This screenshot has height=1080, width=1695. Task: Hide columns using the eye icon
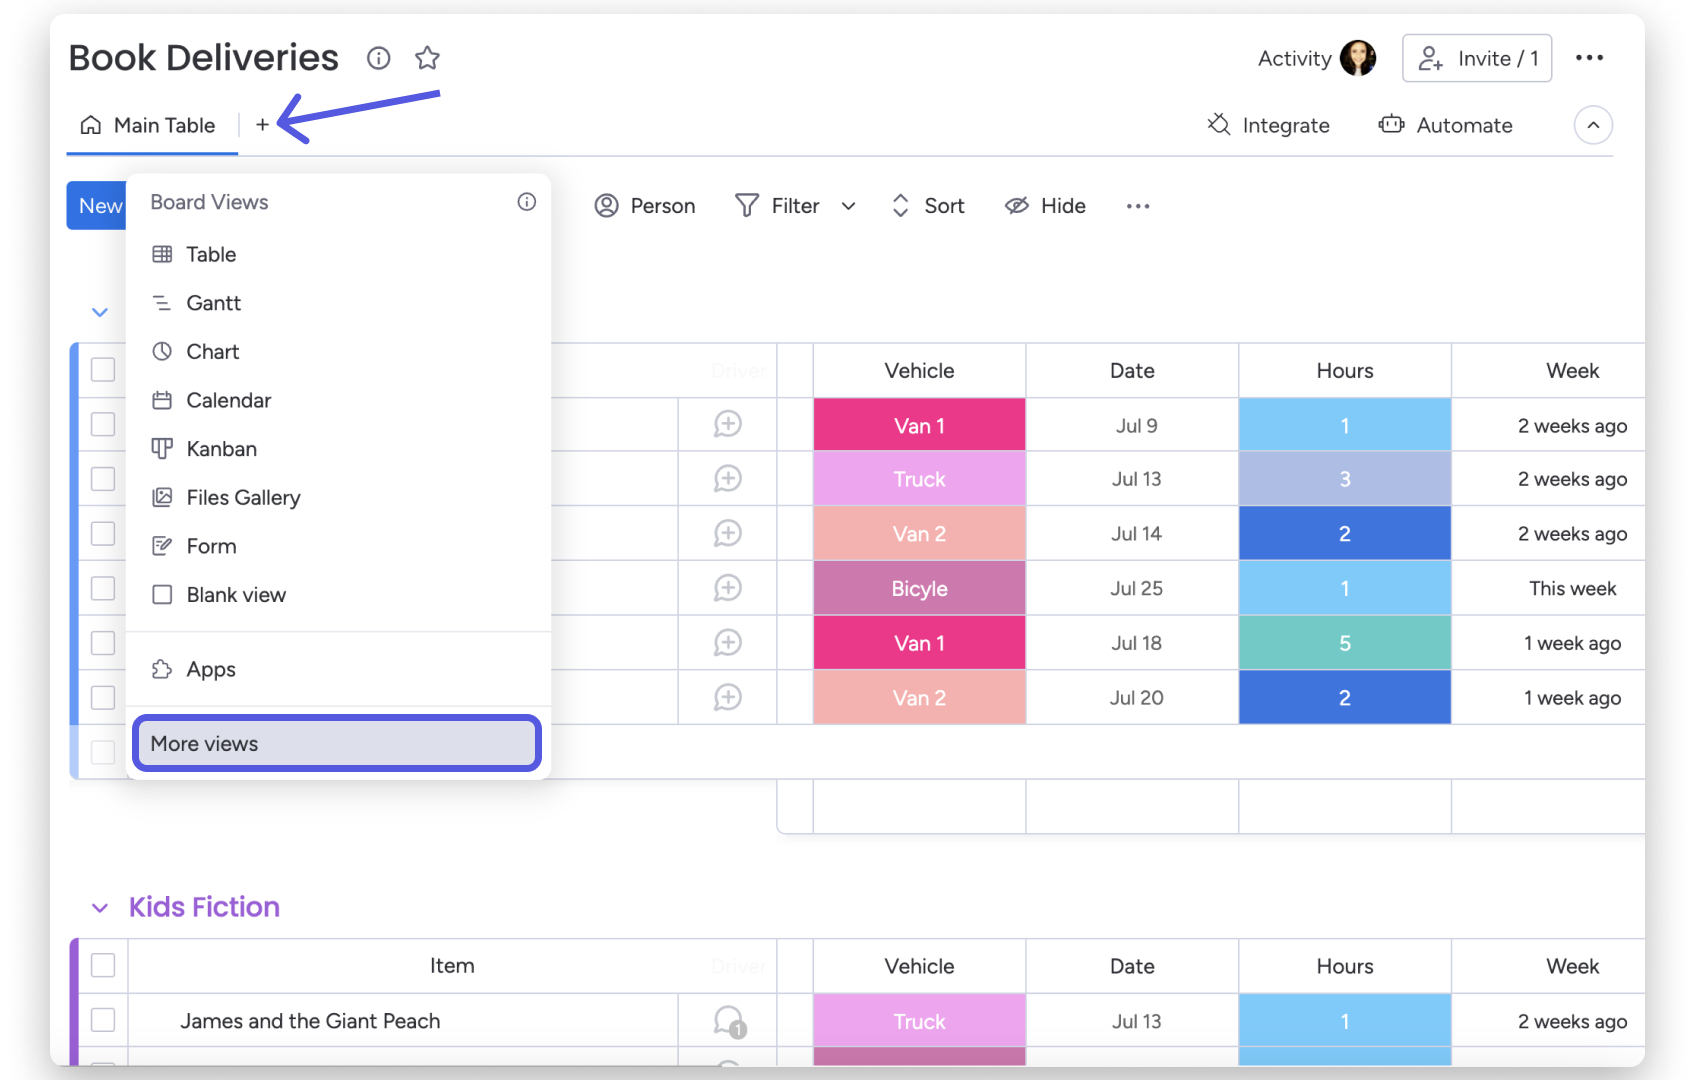(1044, 206)
